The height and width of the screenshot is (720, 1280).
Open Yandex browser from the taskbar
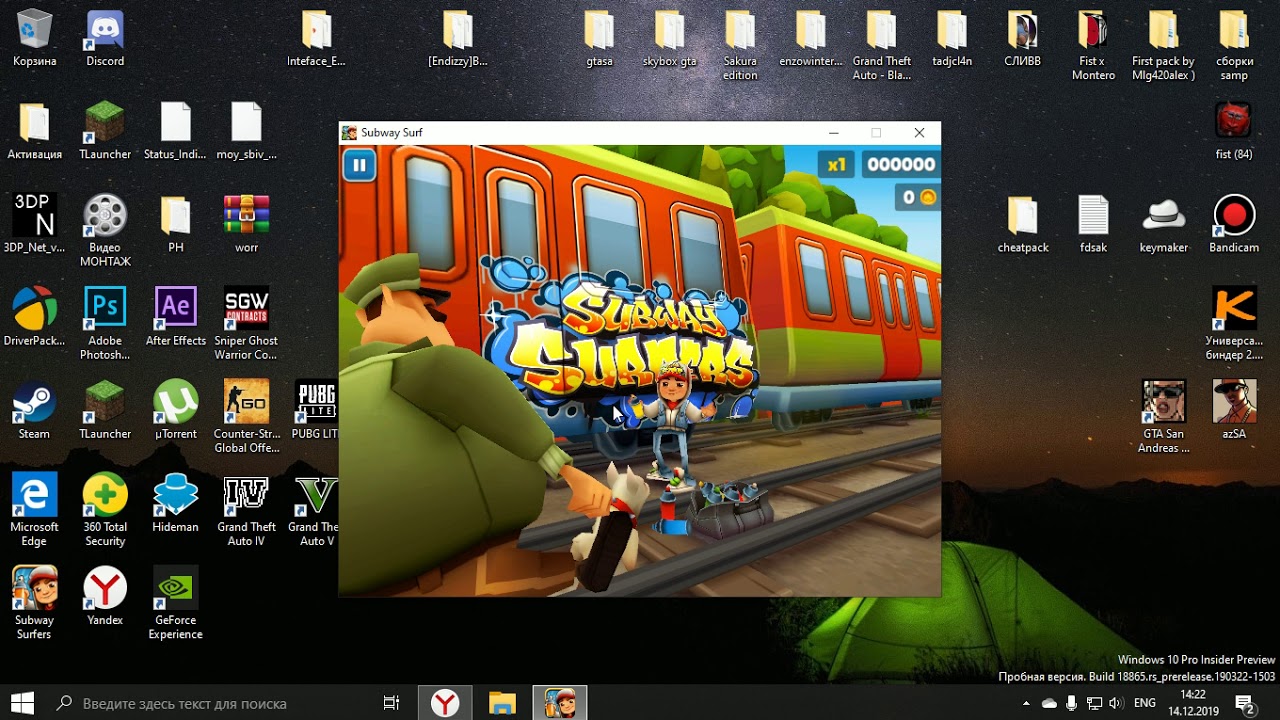(x=445, y=703)
